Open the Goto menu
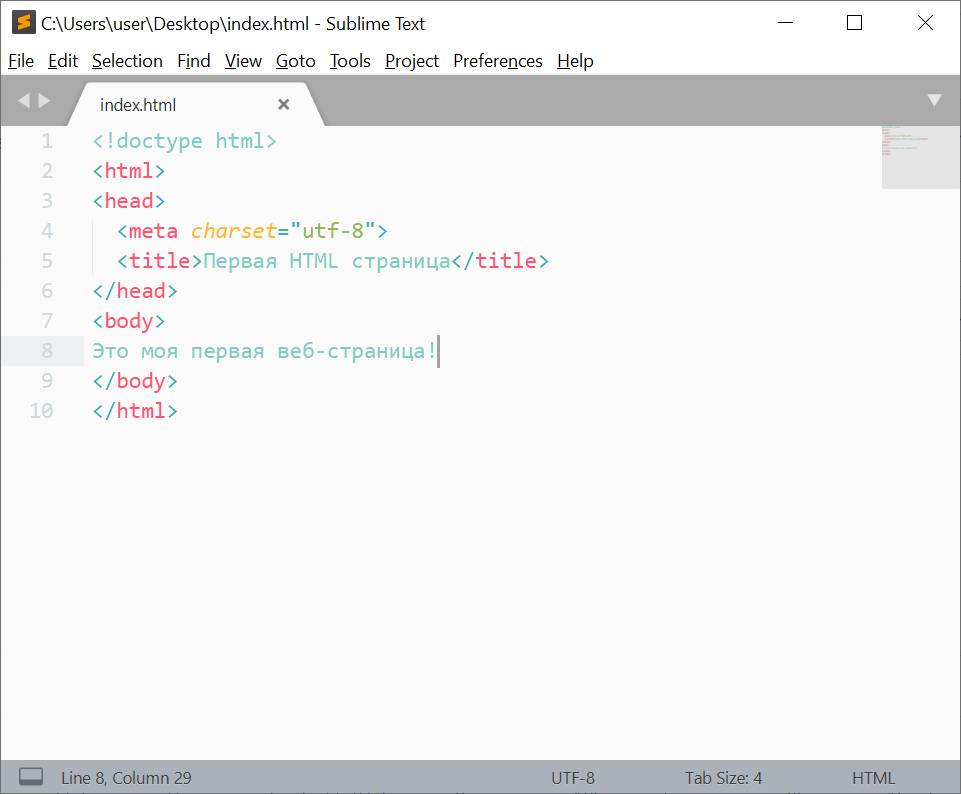The width and height of the screenshot is (961, 794). pos(296,61)
